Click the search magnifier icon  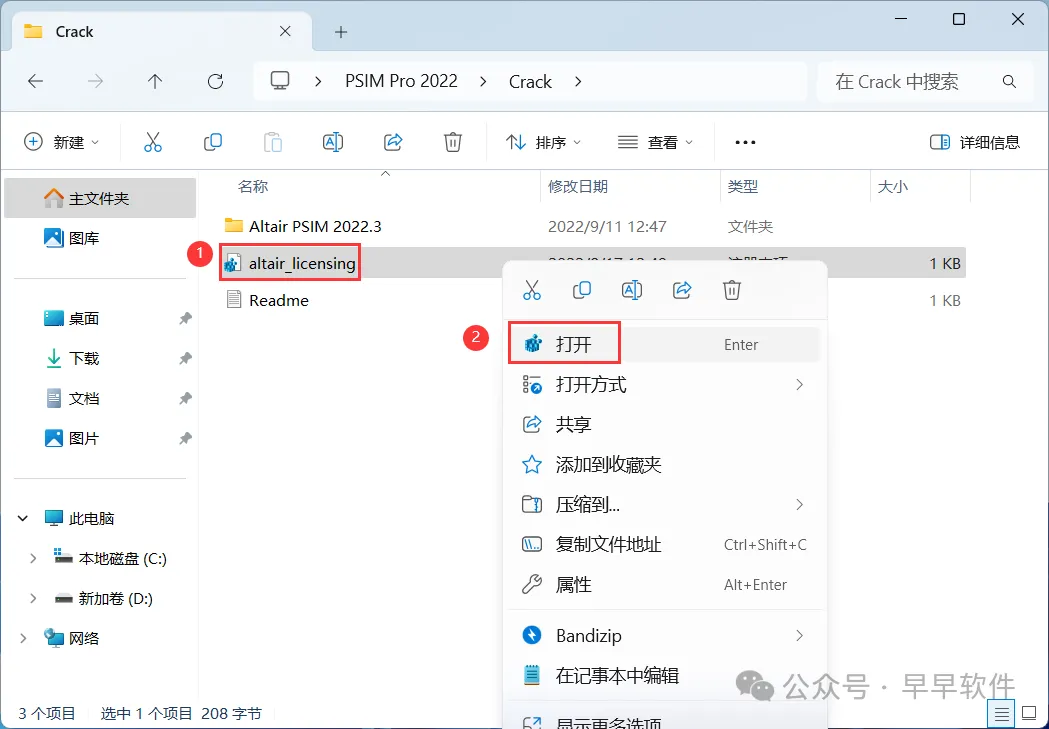[x=1010, y=82]
